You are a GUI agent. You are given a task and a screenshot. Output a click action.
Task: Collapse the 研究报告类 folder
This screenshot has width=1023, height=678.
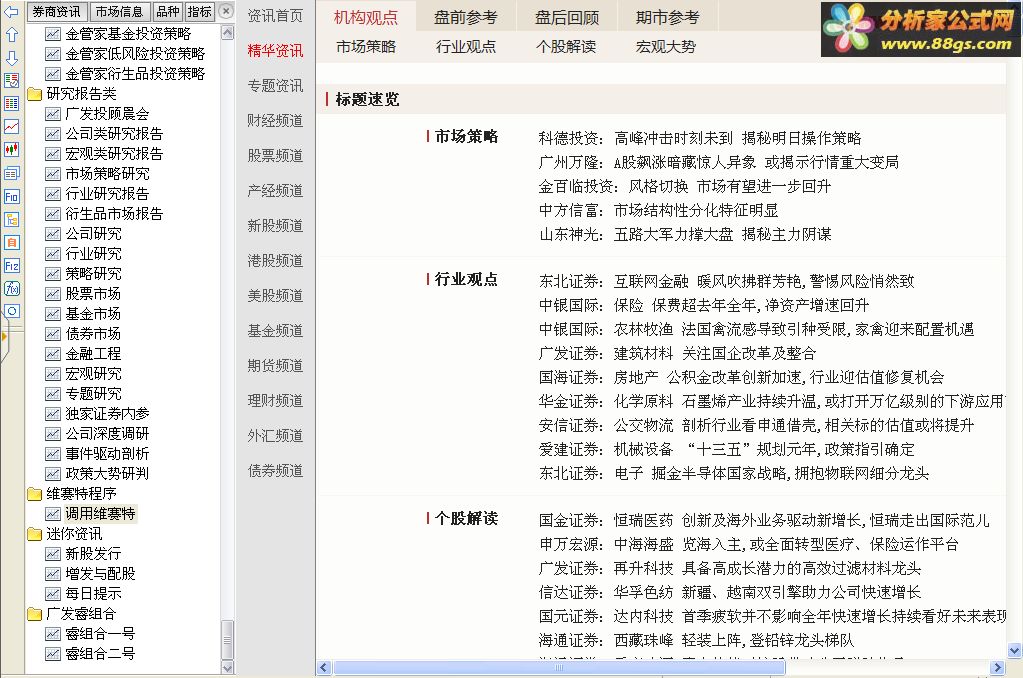click(34, 95)
